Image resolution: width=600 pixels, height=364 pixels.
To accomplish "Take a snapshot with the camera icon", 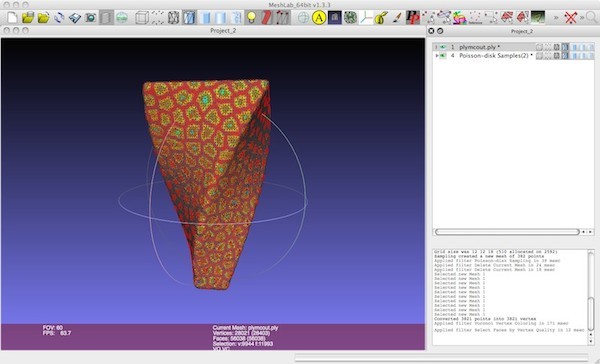I will 90,18.
